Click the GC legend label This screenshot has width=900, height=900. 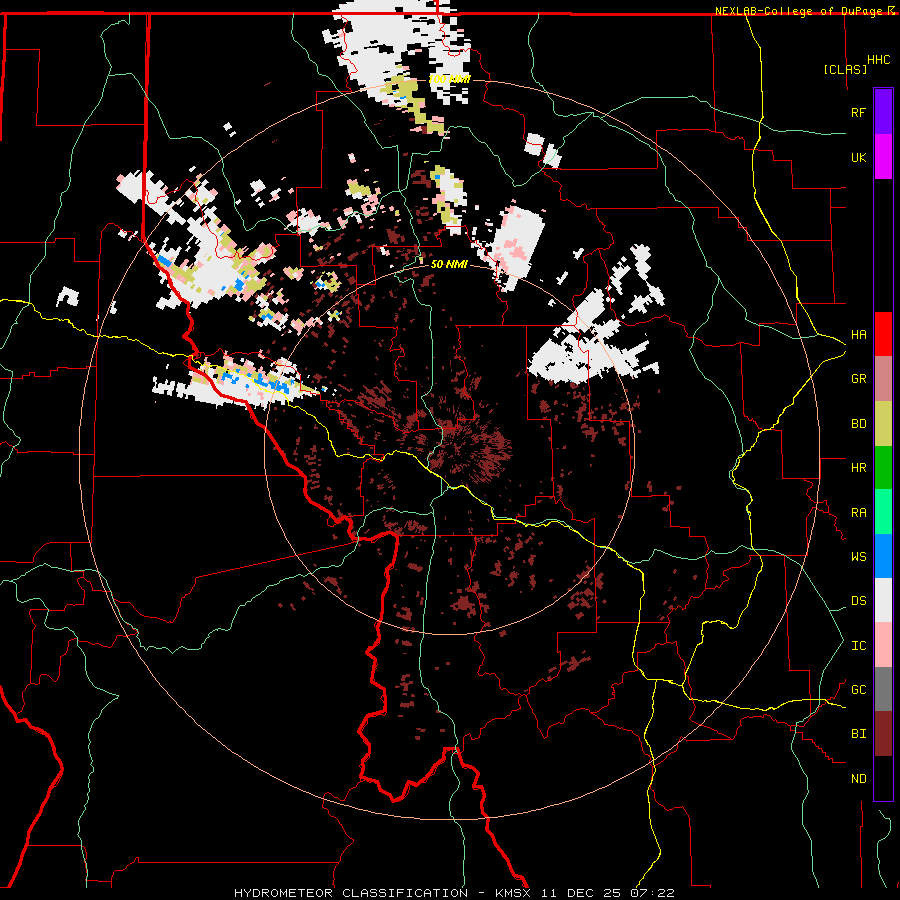(858, 690)
